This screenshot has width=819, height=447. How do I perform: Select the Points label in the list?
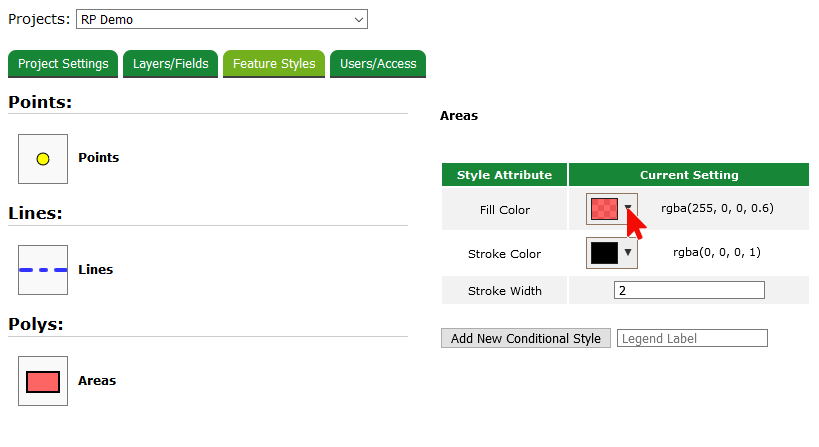point(98,158)
